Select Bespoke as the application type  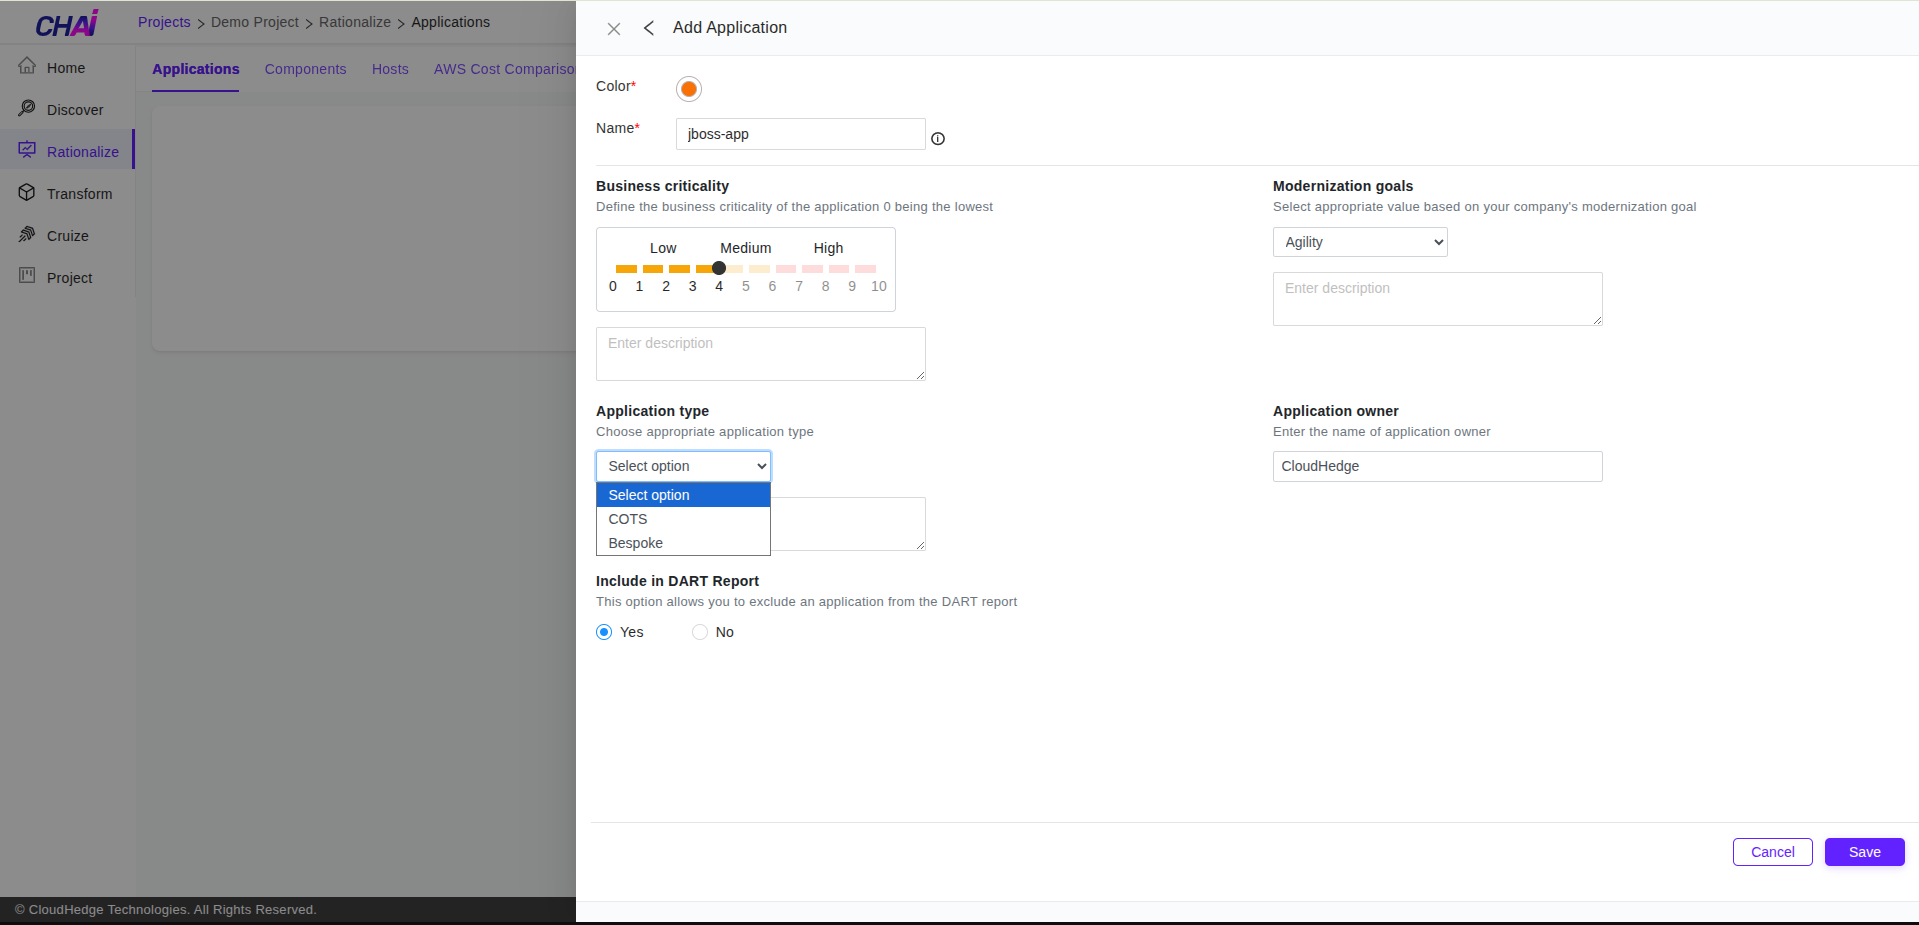(x=635, y=543)
